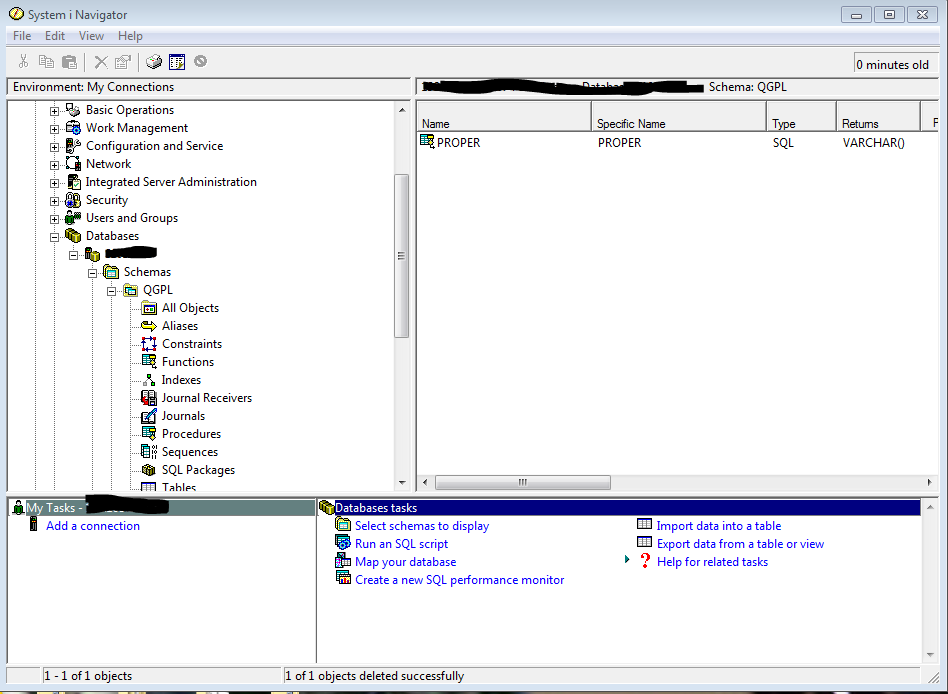Click the Work Management tree icon
The image size is (948, 694).
pos(73,128)
